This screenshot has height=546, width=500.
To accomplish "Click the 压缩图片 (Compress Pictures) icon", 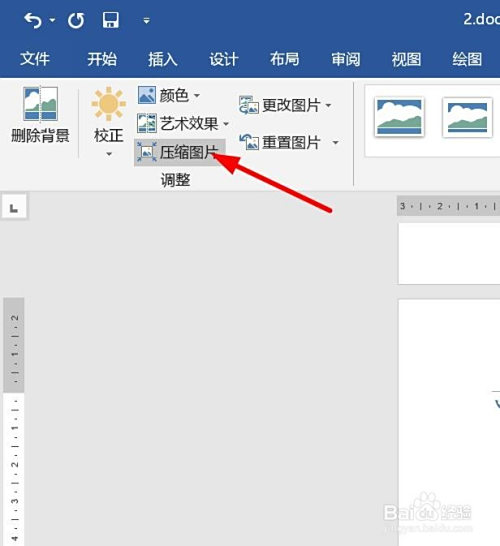I will coord(147,152).
